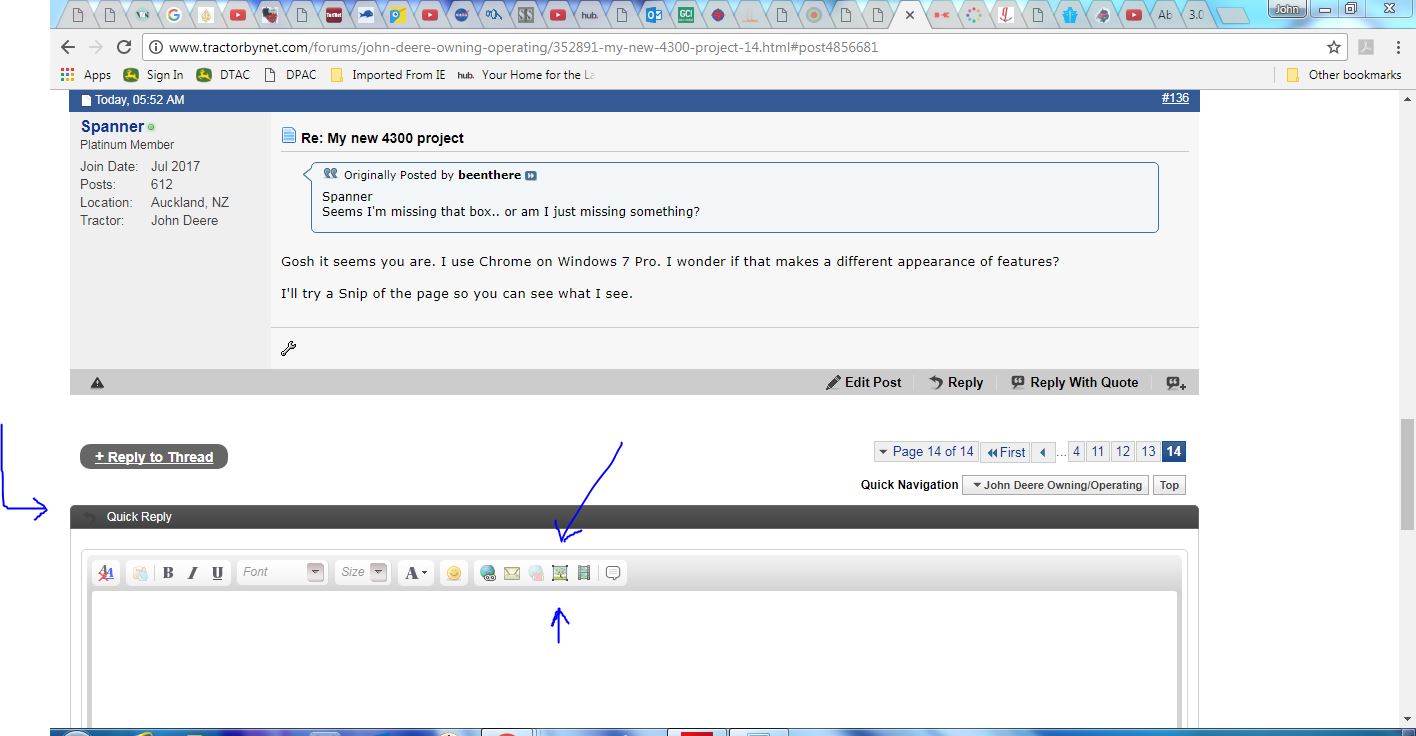
Task: Toggle underline formatting in Quick Reply
Action: click(217, 573)
